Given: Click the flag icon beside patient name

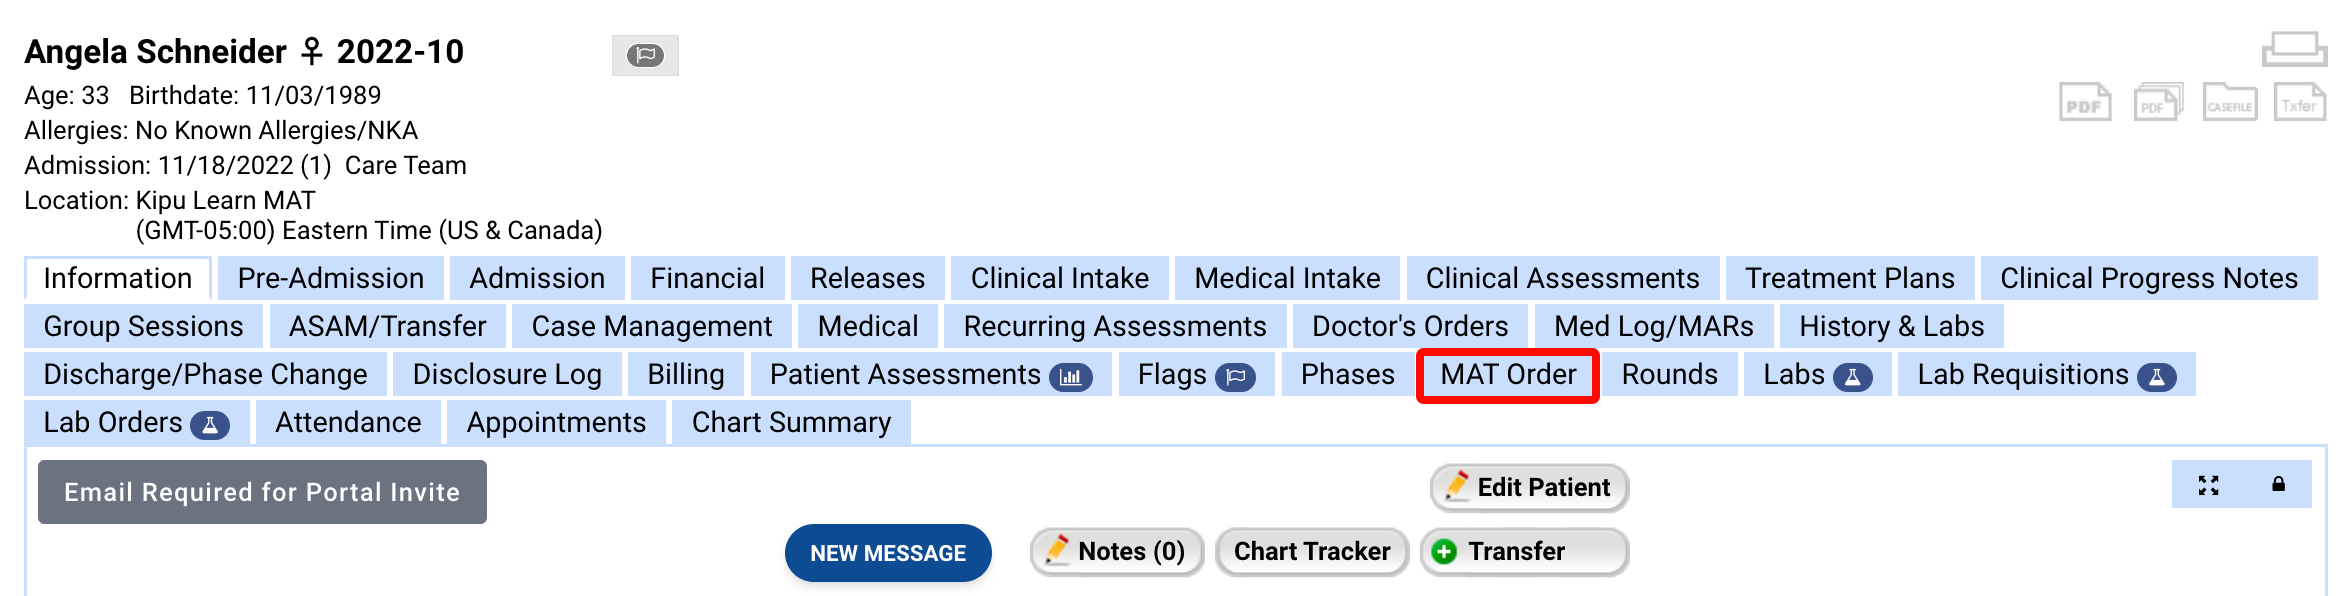Looking at the screenshot, I should [x=645, y=55].
